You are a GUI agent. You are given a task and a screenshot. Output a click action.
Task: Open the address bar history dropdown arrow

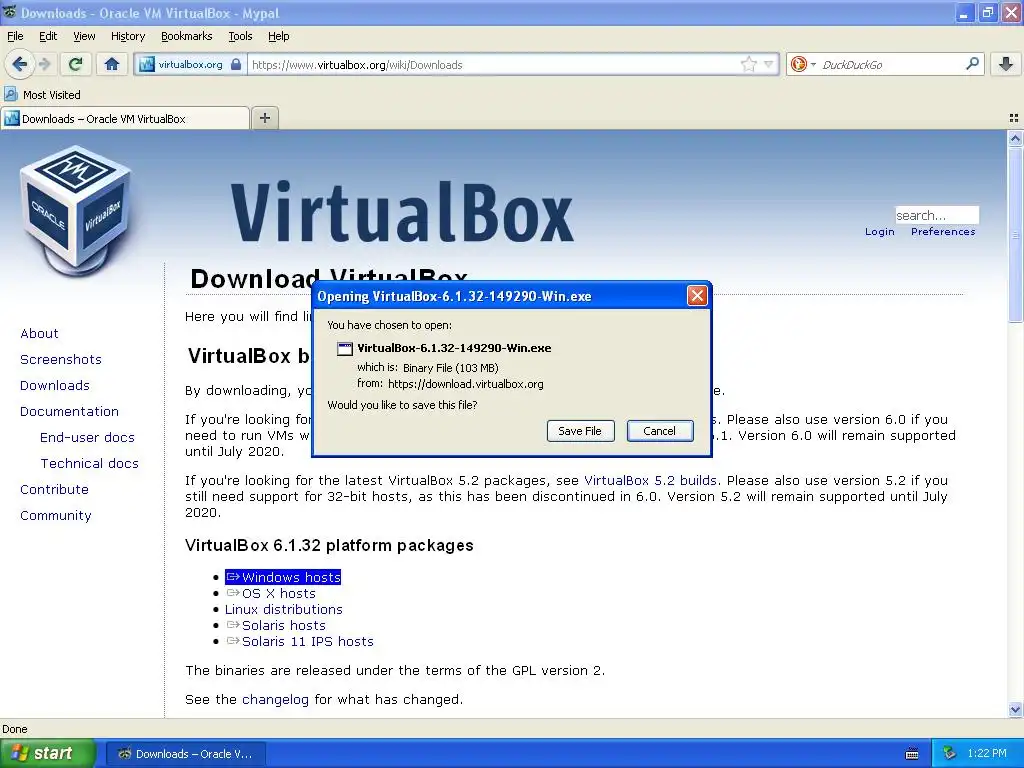[769, 64]
